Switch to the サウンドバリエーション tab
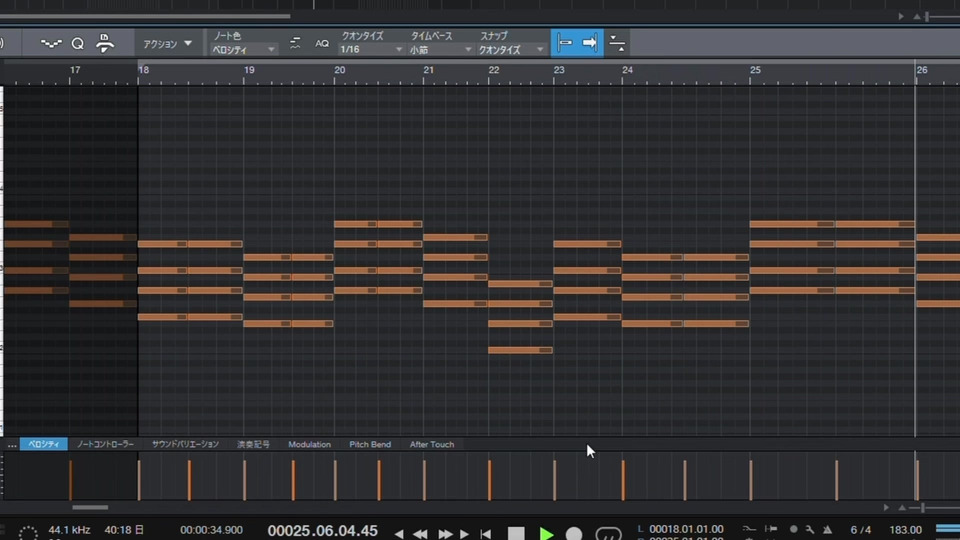The width and height of the screenshot is (960, 540). pos(185,444)
